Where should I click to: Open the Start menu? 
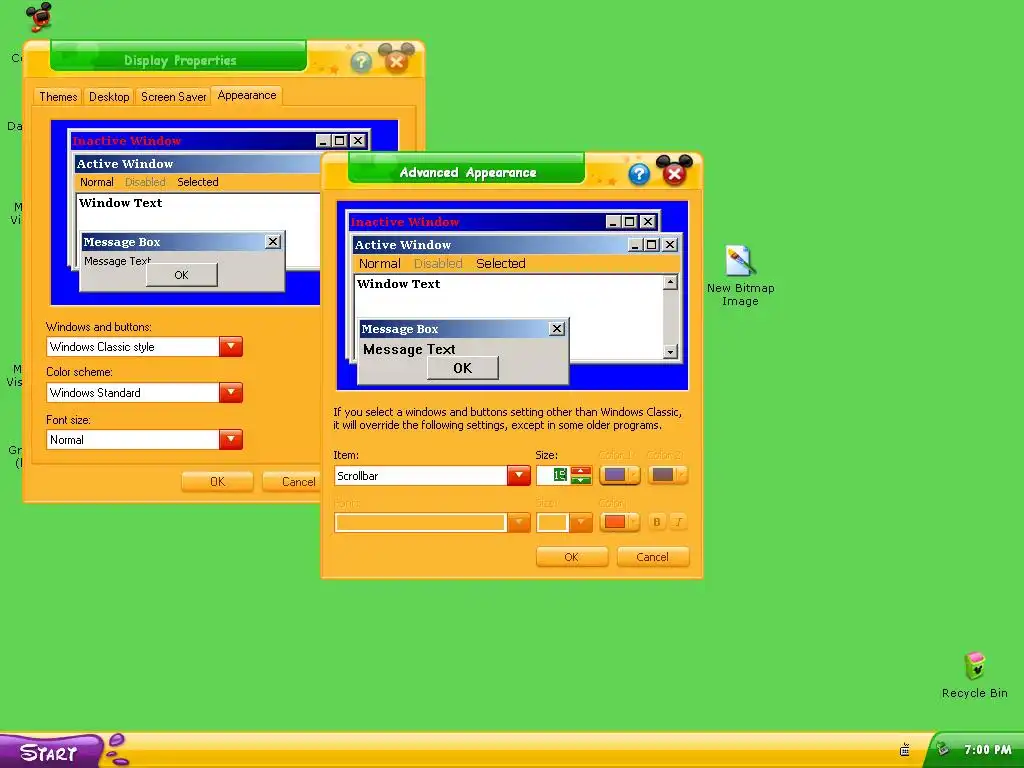[x=50, y=751]
